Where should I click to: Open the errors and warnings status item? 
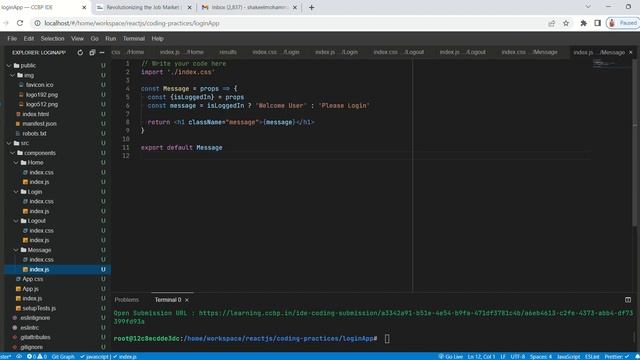[37, 356]
